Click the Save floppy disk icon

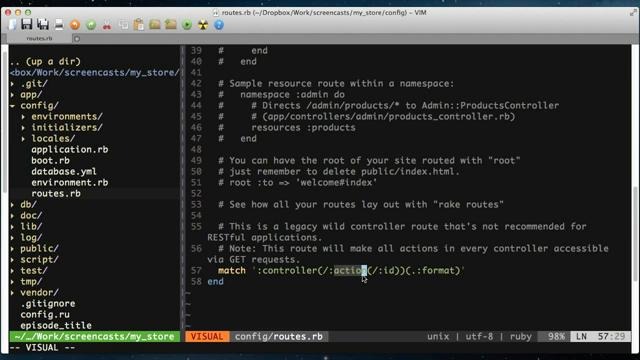[27, 24]
